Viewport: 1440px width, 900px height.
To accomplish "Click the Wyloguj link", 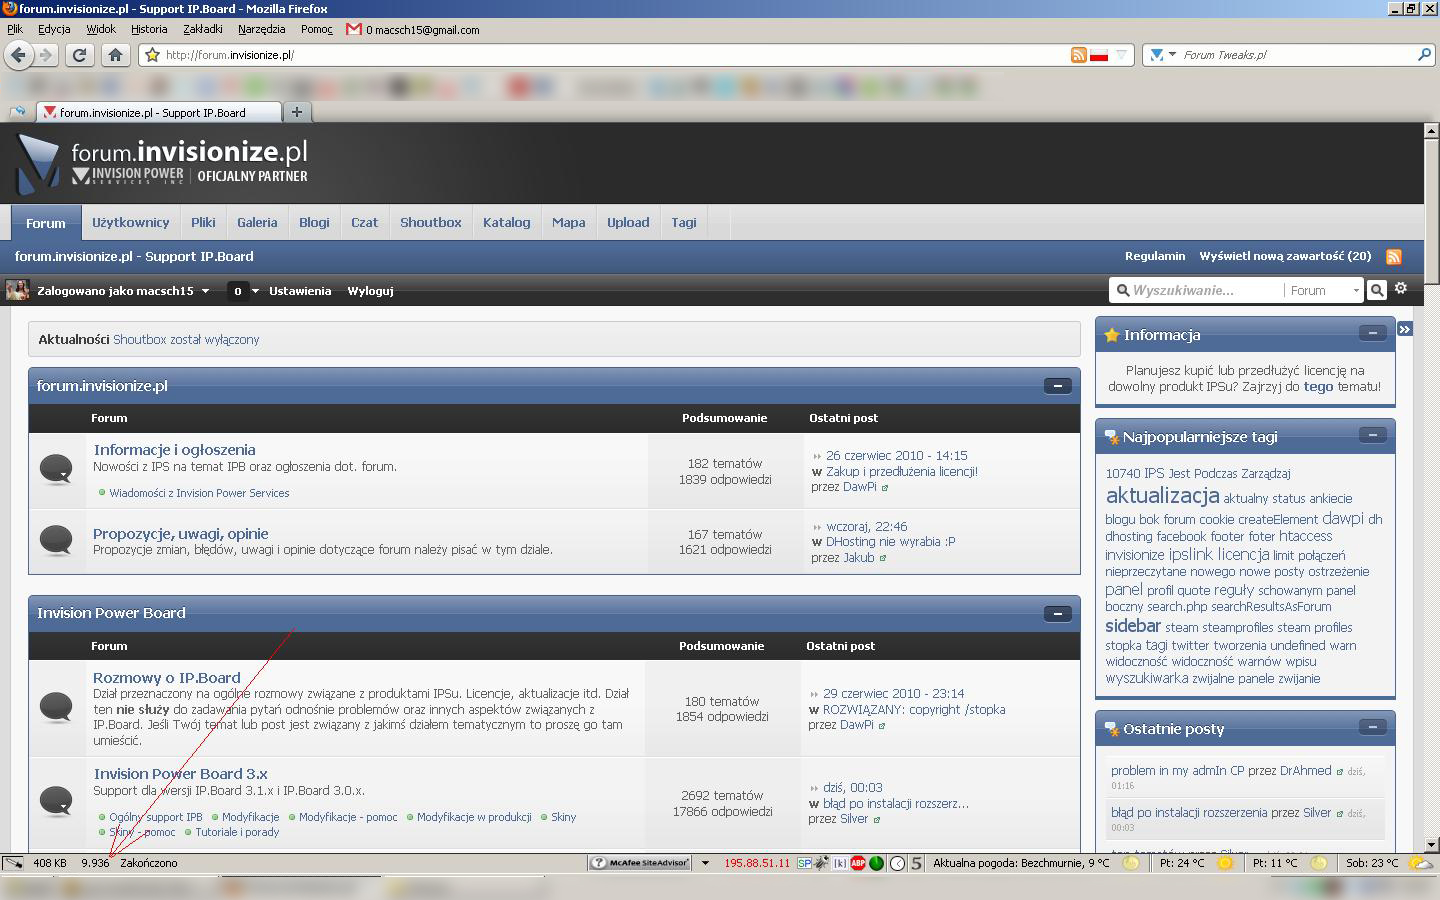I will [x=370, y=291].
